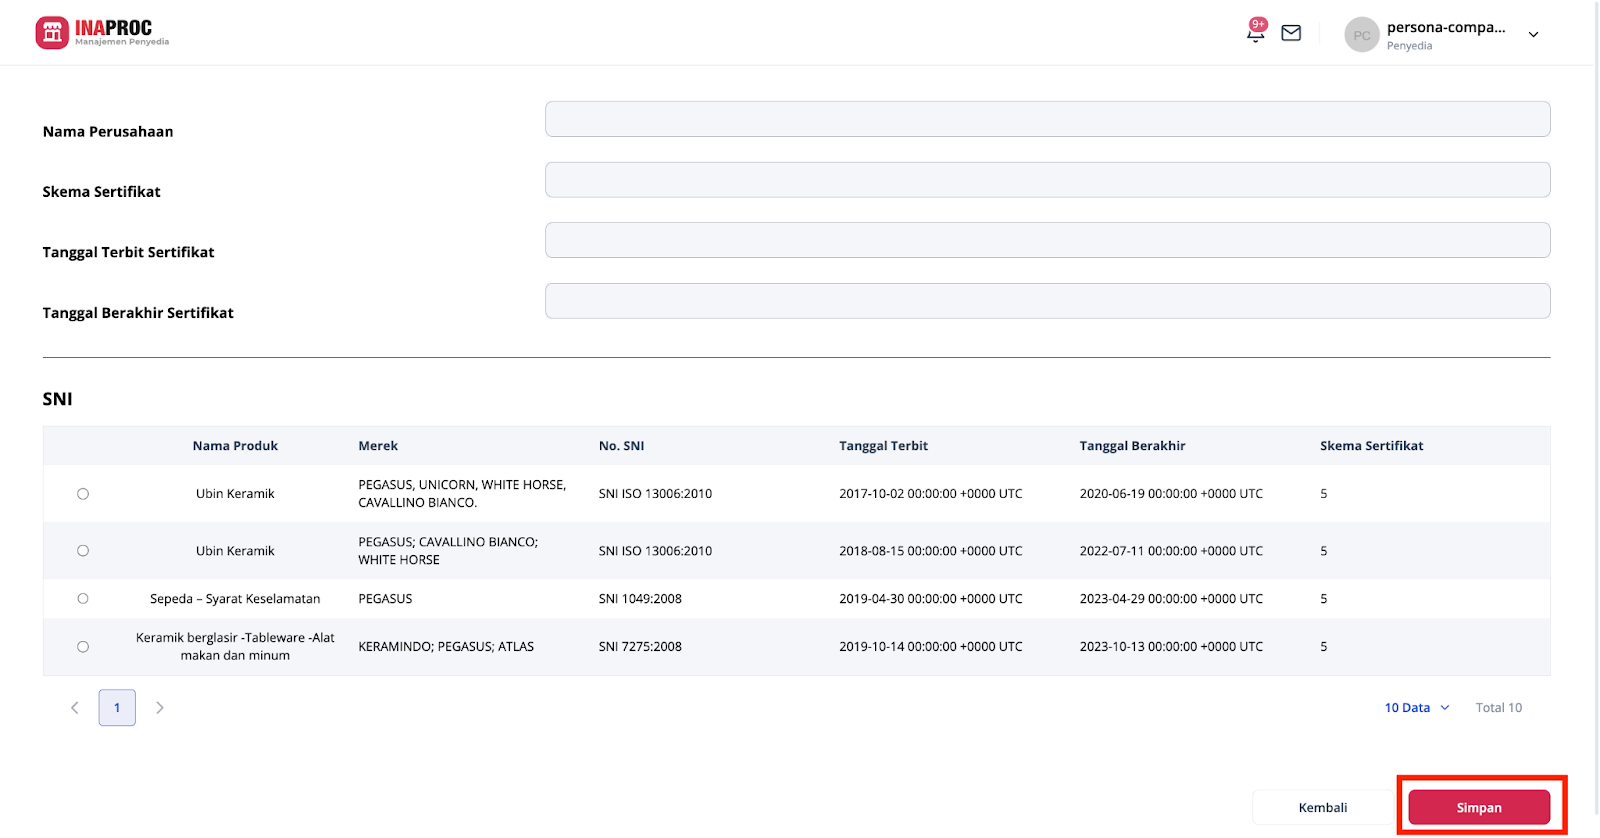Click SNI 7275:2008 cell
Viewport: 1600px width, 838px height.
[x=640, y=647]
